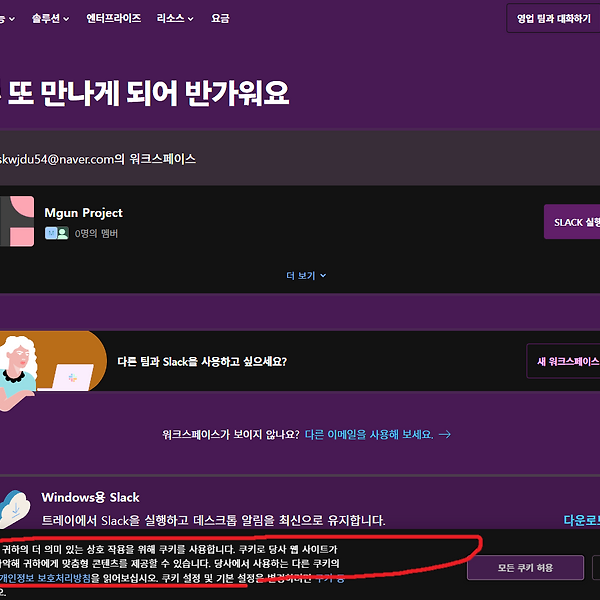
Task: Click the woman with laptop illustration
Action: pyautogui.click(x=53, y=370)
